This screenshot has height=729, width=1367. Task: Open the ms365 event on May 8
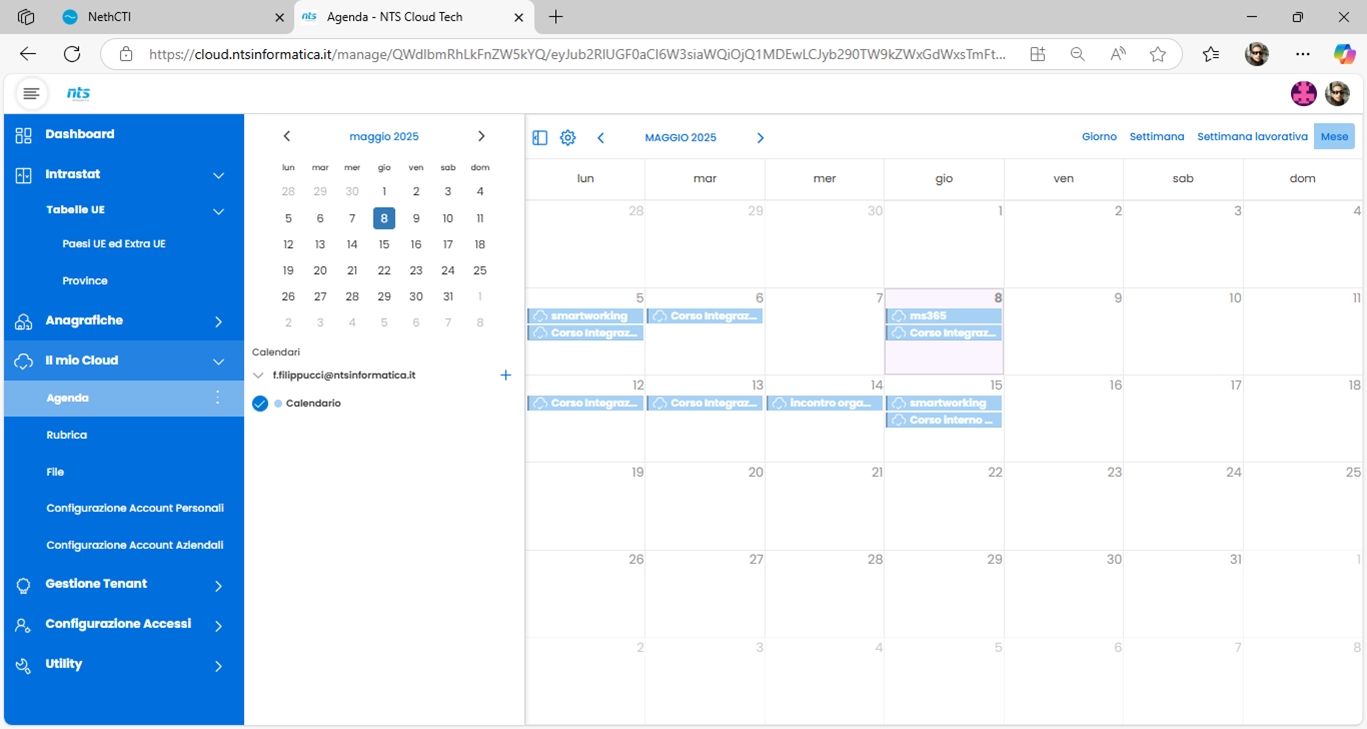tap(944, 316)
